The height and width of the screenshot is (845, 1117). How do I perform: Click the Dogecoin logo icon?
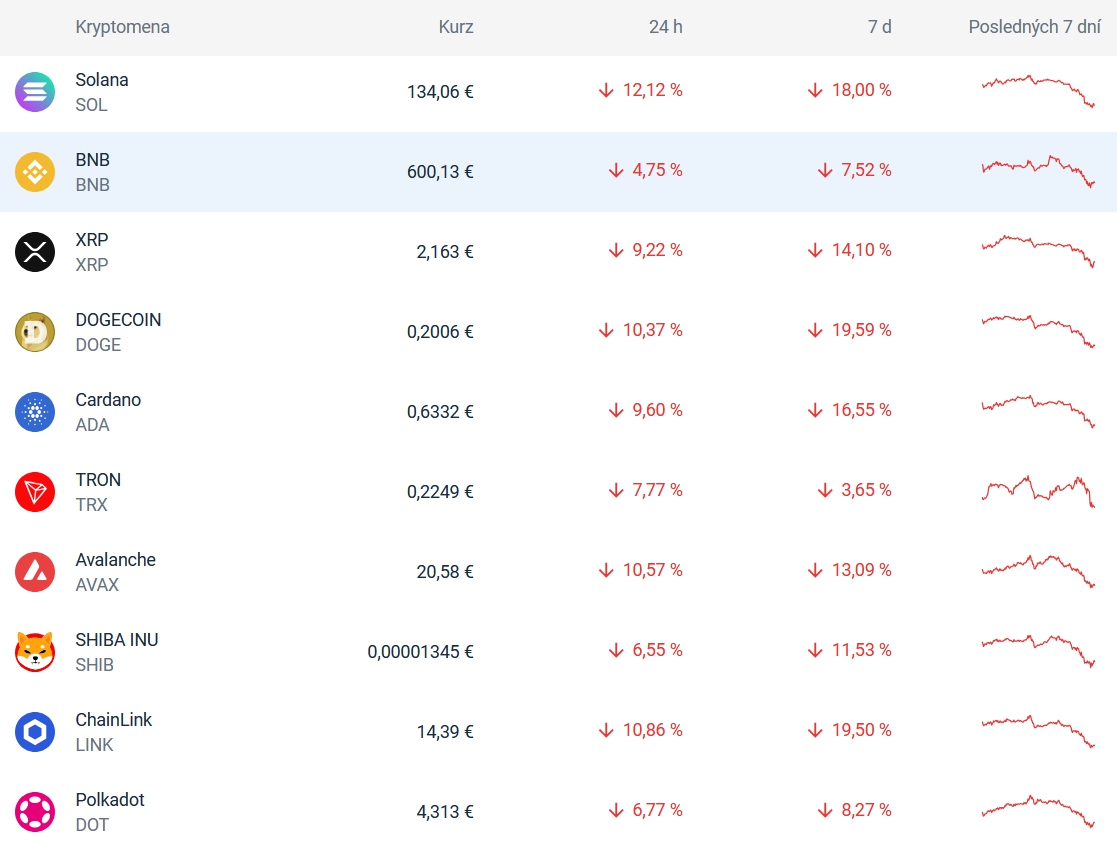(35, 332)
